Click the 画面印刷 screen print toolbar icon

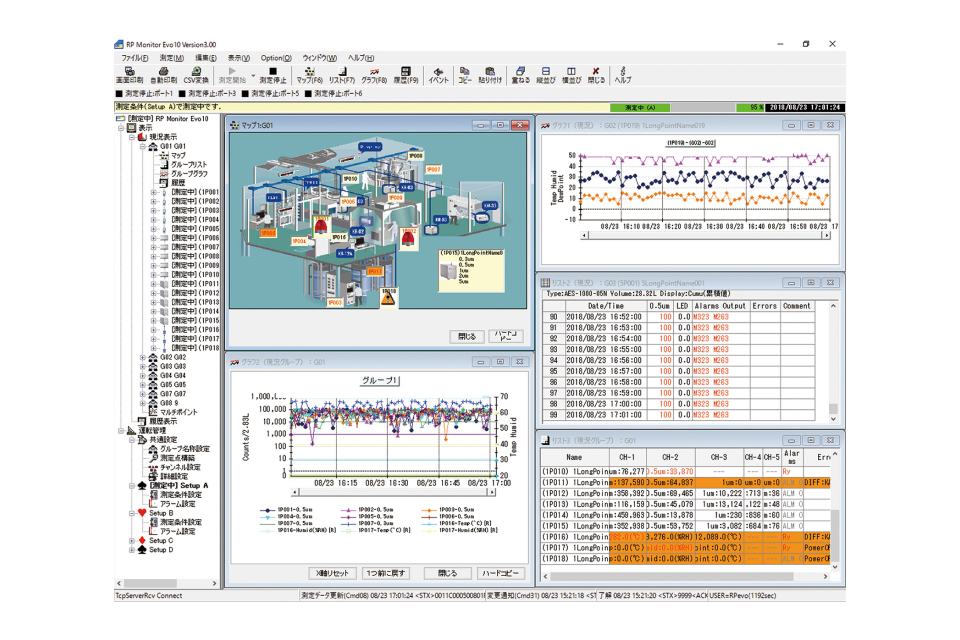point(130,75)
